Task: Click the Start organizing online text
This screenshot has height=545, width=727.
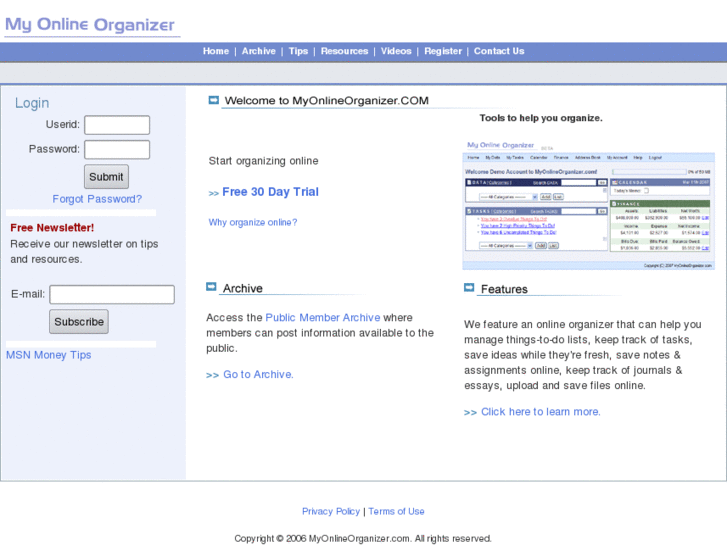Action: point(263,161)
